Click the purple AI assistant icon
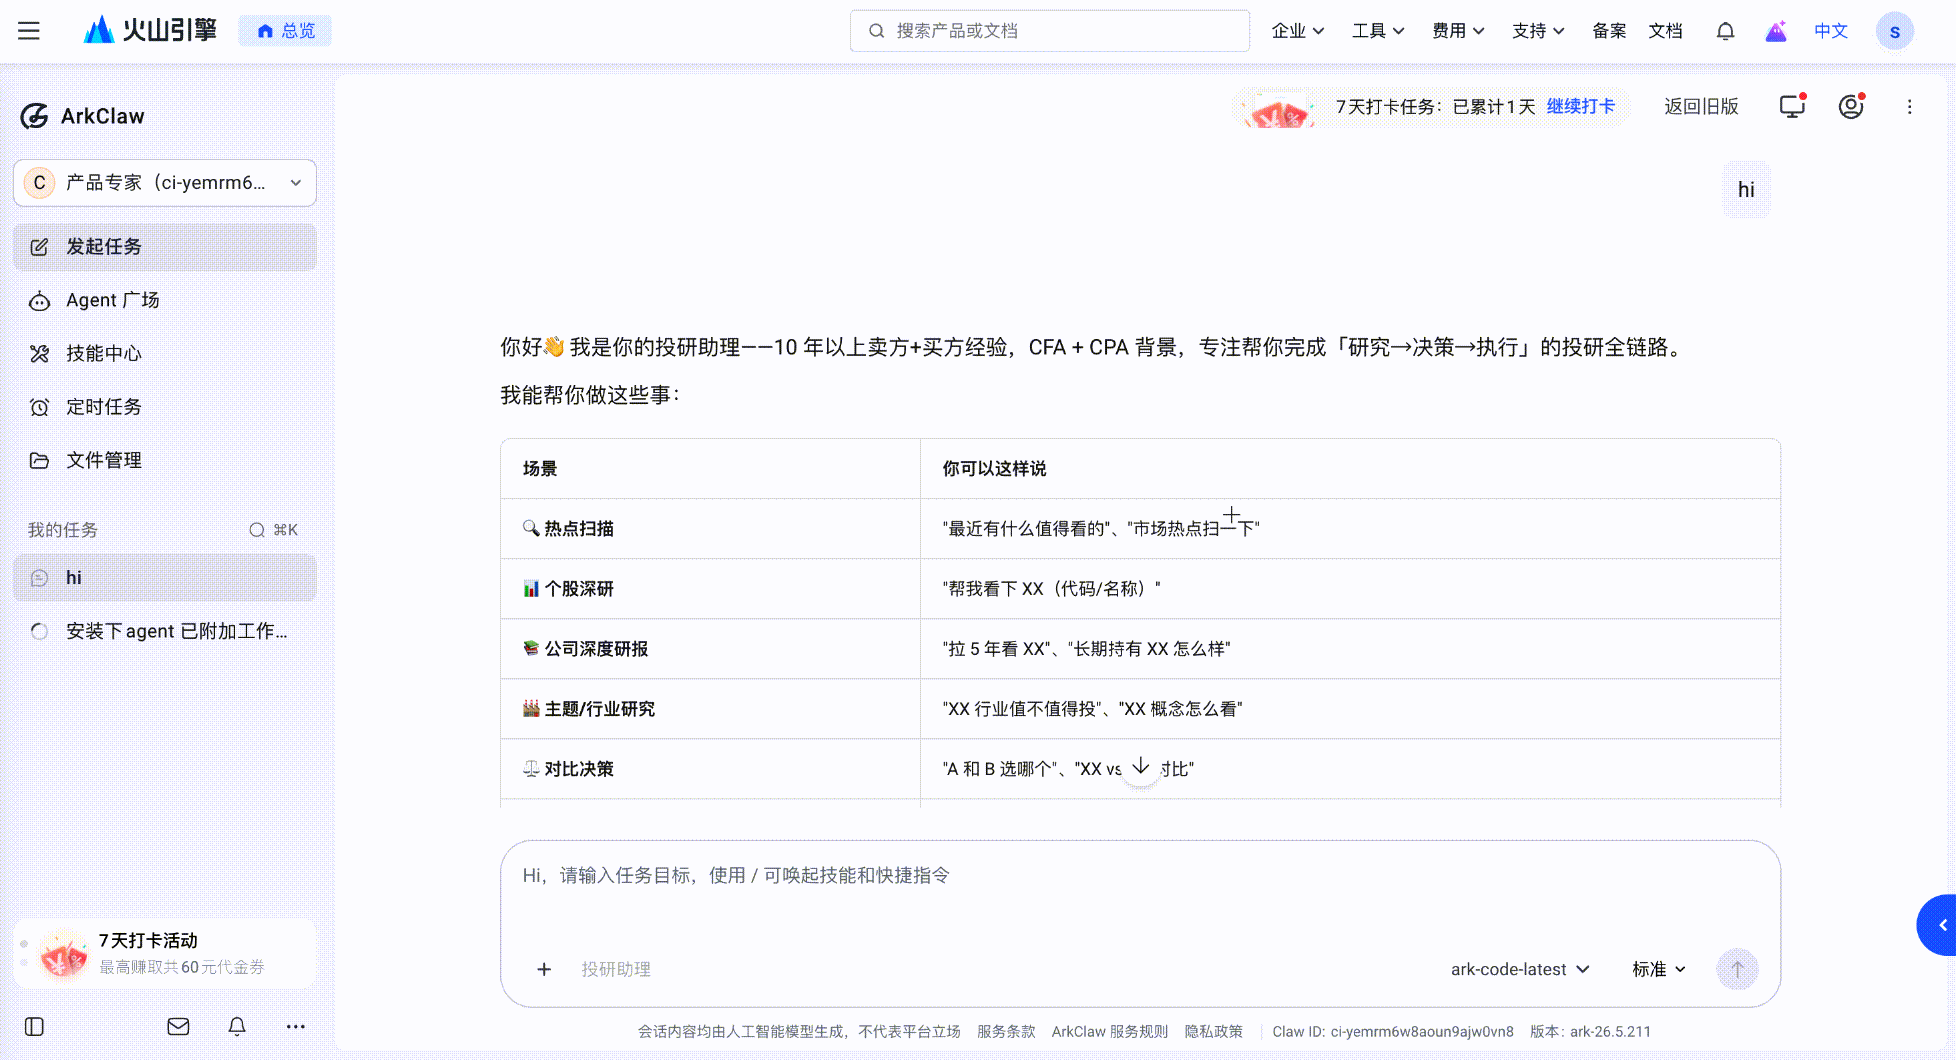This screenshot has height=1060, width=1956. point(1776,31)
